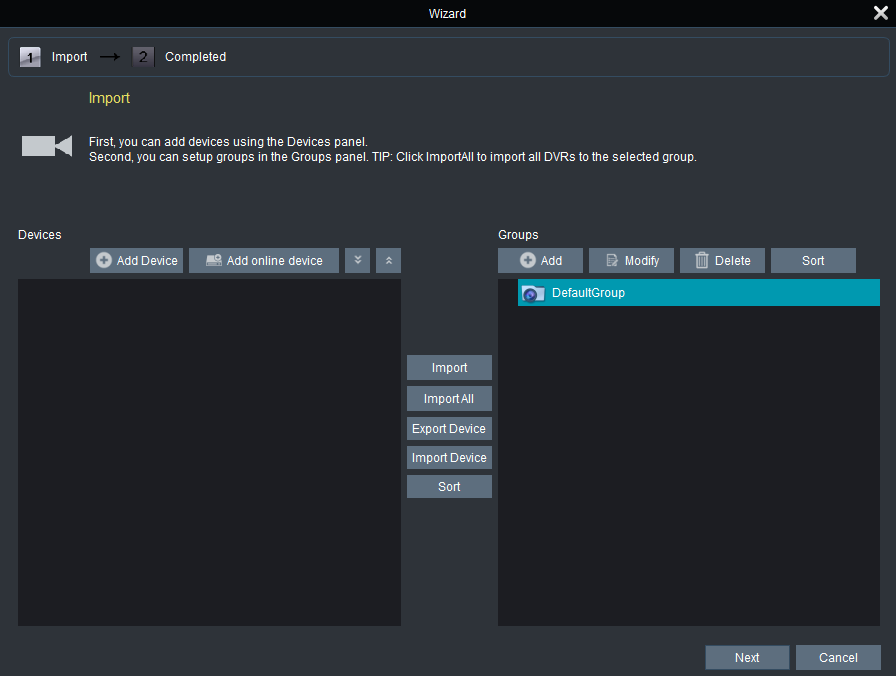Viewport: 896px width, 676px height.
Task: Collapse the device list with double-up chevron
Action: point(388,260)
